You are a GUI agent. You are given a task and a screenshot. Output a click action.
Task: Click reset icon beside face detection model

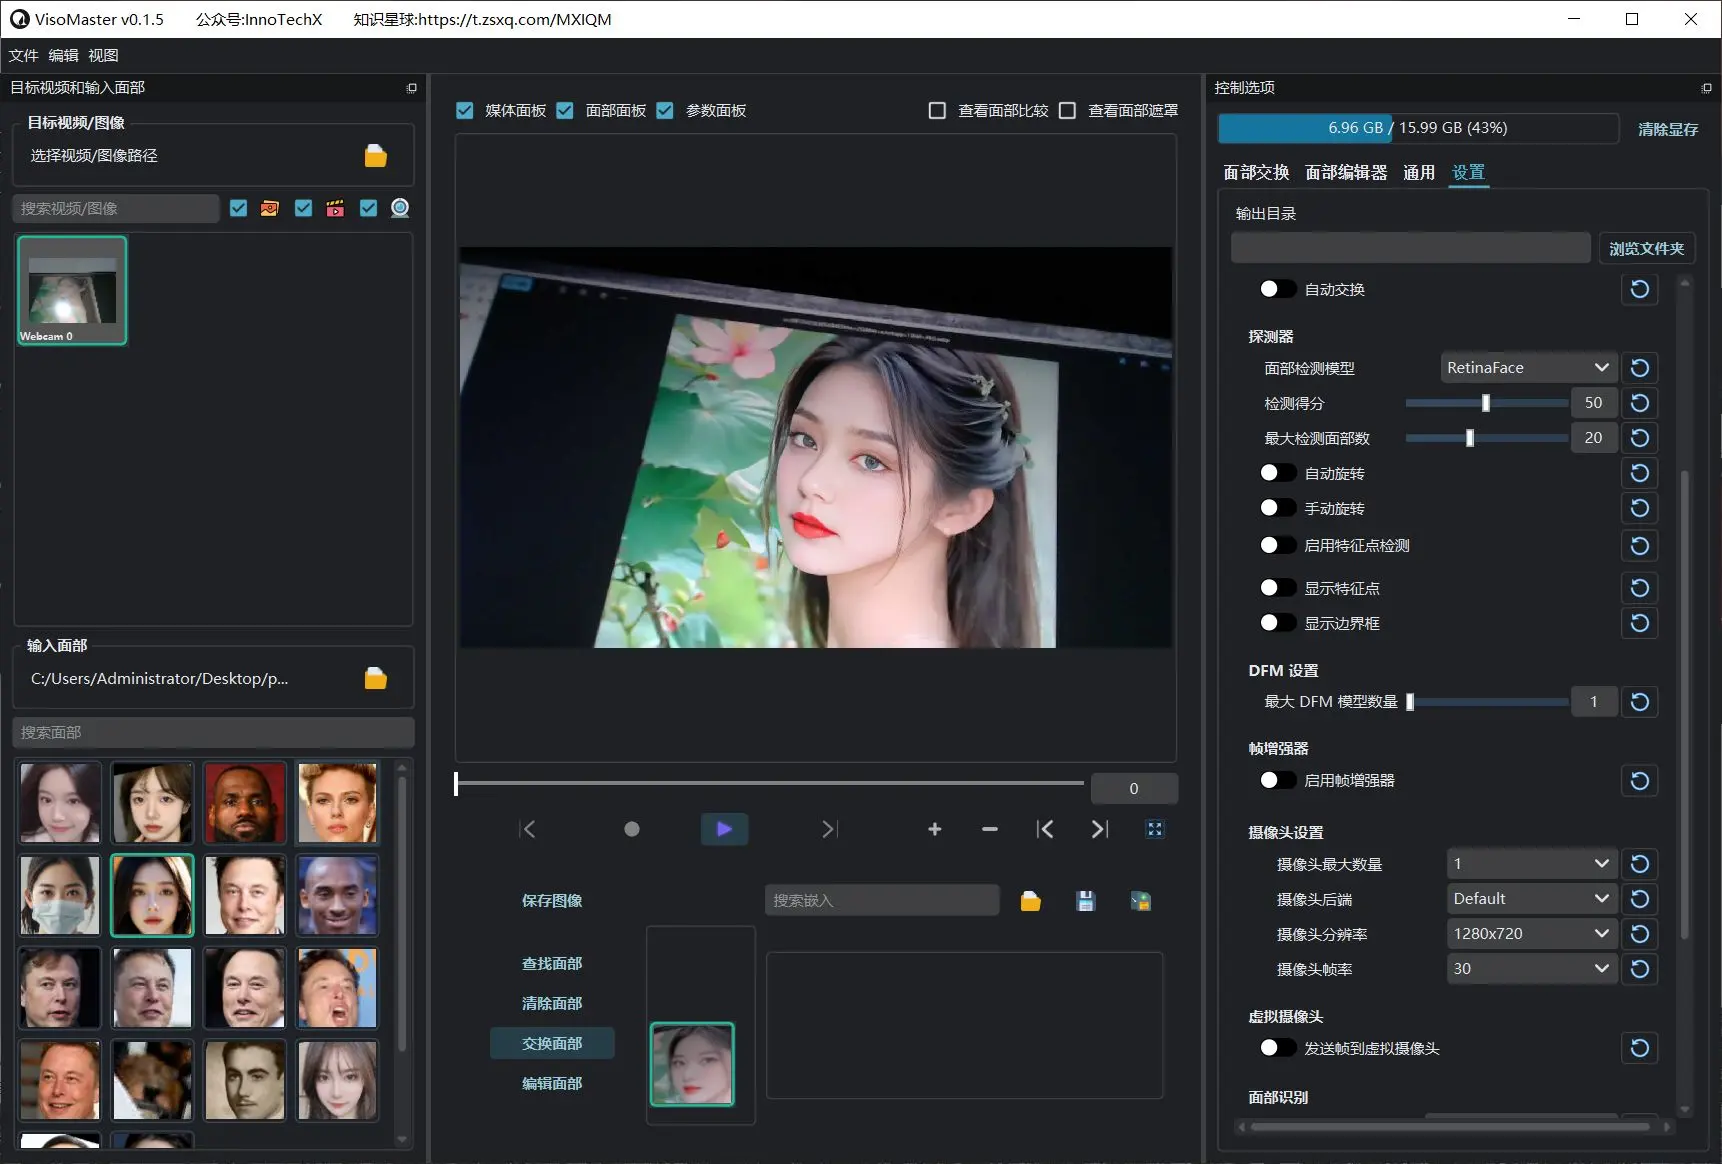(1638, 367)
